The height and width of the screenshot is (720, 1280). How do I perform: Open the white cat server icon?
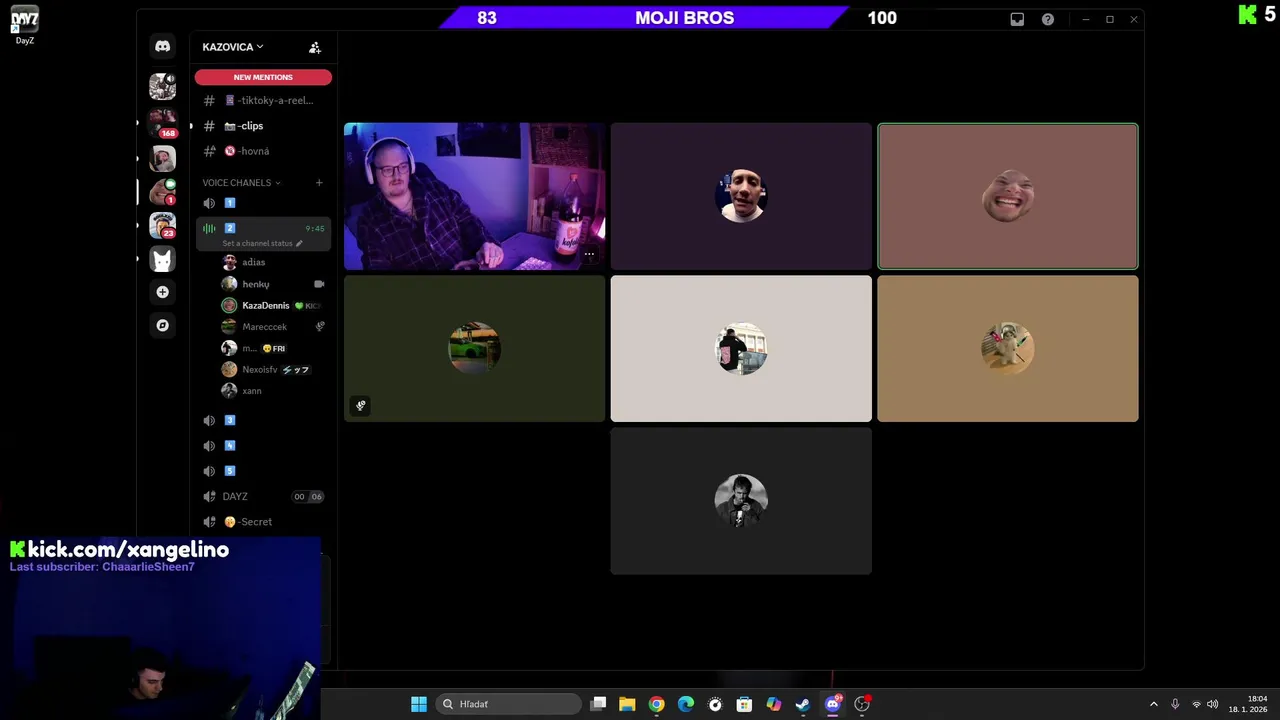pos(162,259)
